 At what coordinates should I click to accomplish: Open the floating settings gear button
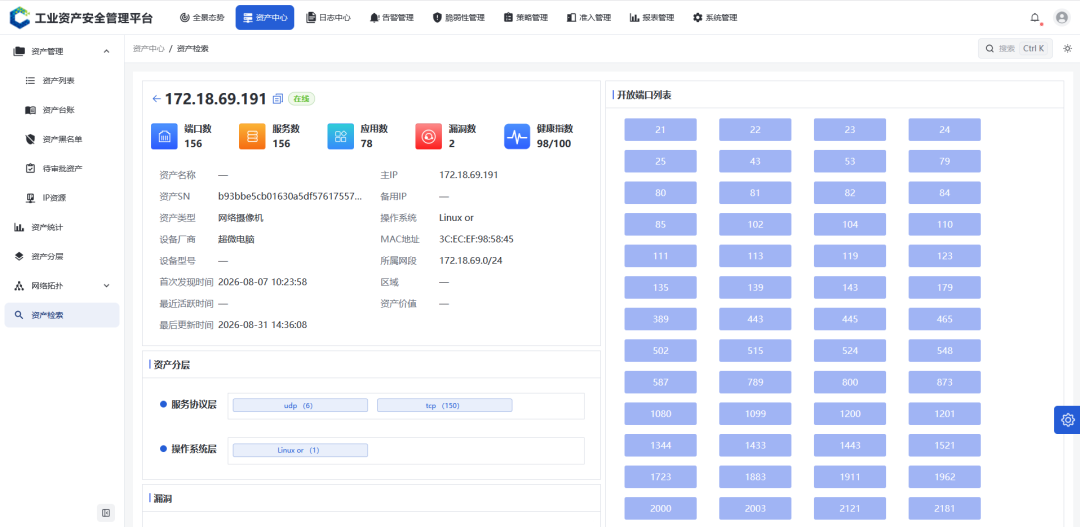click(x=1067, y=420)
